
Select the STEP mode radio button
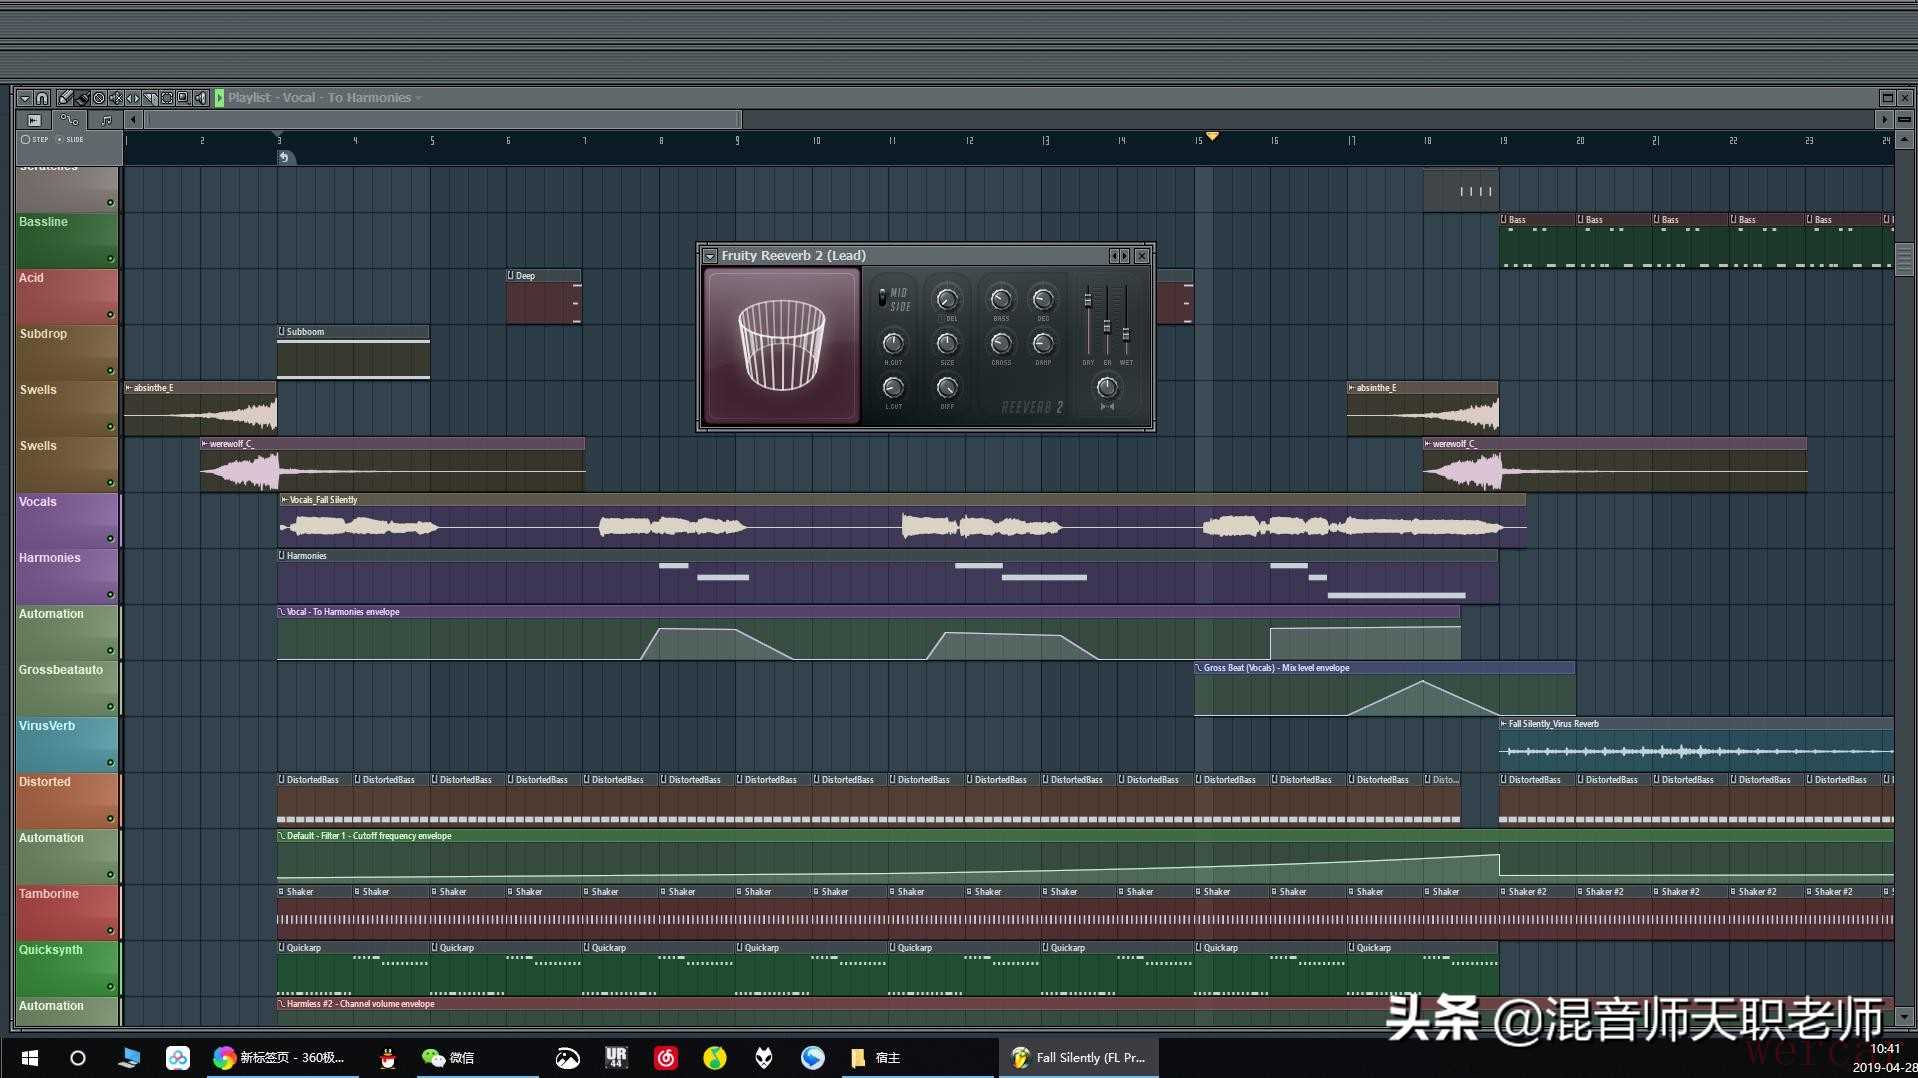25,140
